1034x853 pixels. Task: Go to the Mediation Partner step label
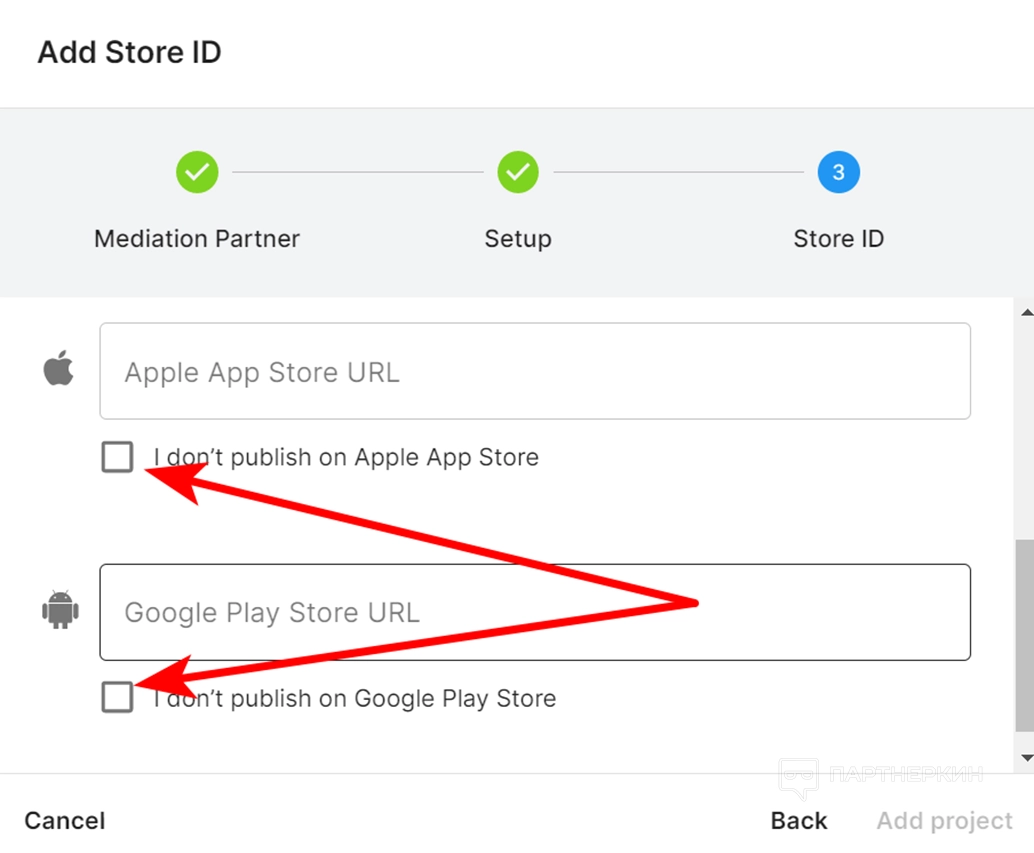click(197, 239)
